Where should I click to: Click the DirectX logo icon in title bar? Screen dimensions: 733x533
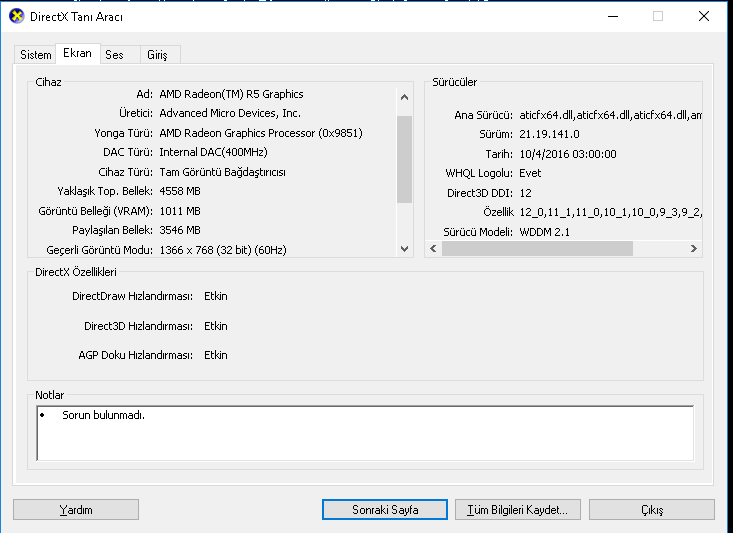(17, 16)
